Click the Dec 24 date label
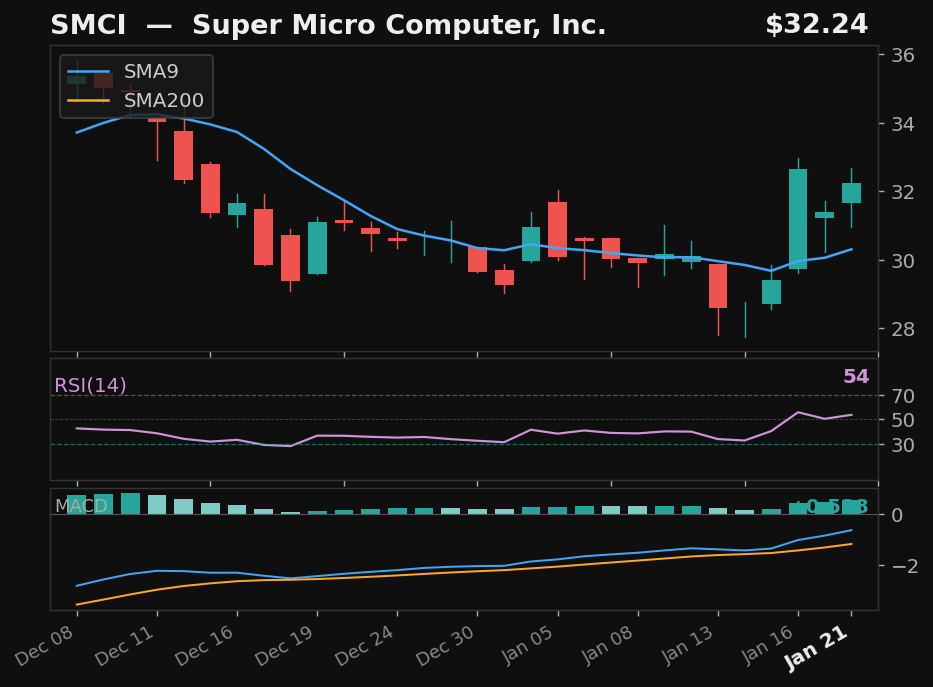933x687 pixels. point(365,645)
